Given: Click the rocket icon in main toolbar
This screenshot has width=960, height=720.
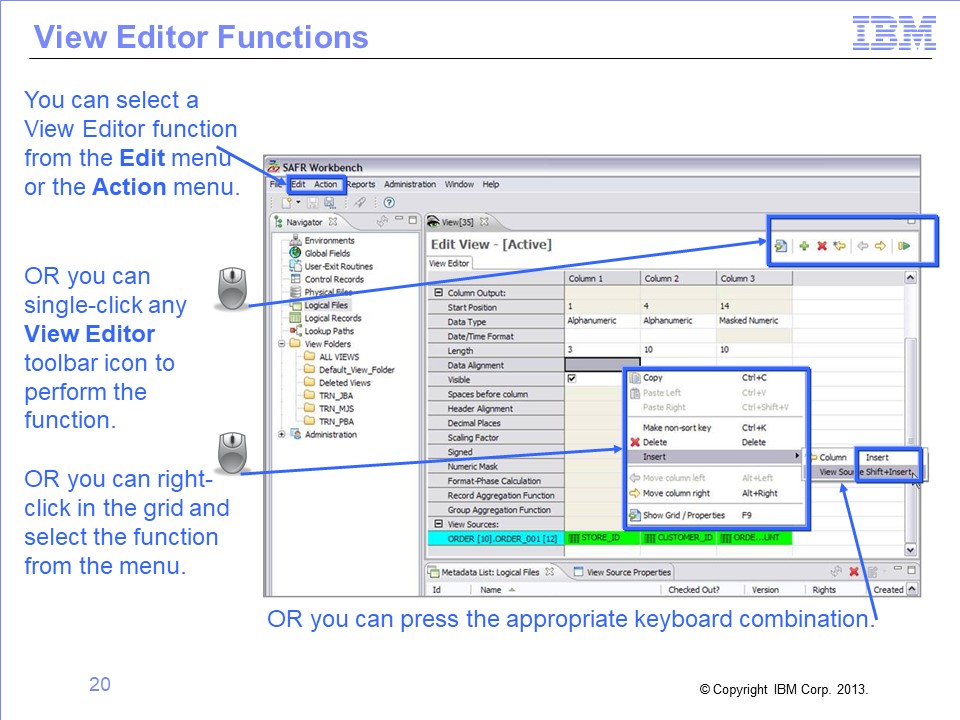Looking at the screenshot, I should tap(359, 202).
